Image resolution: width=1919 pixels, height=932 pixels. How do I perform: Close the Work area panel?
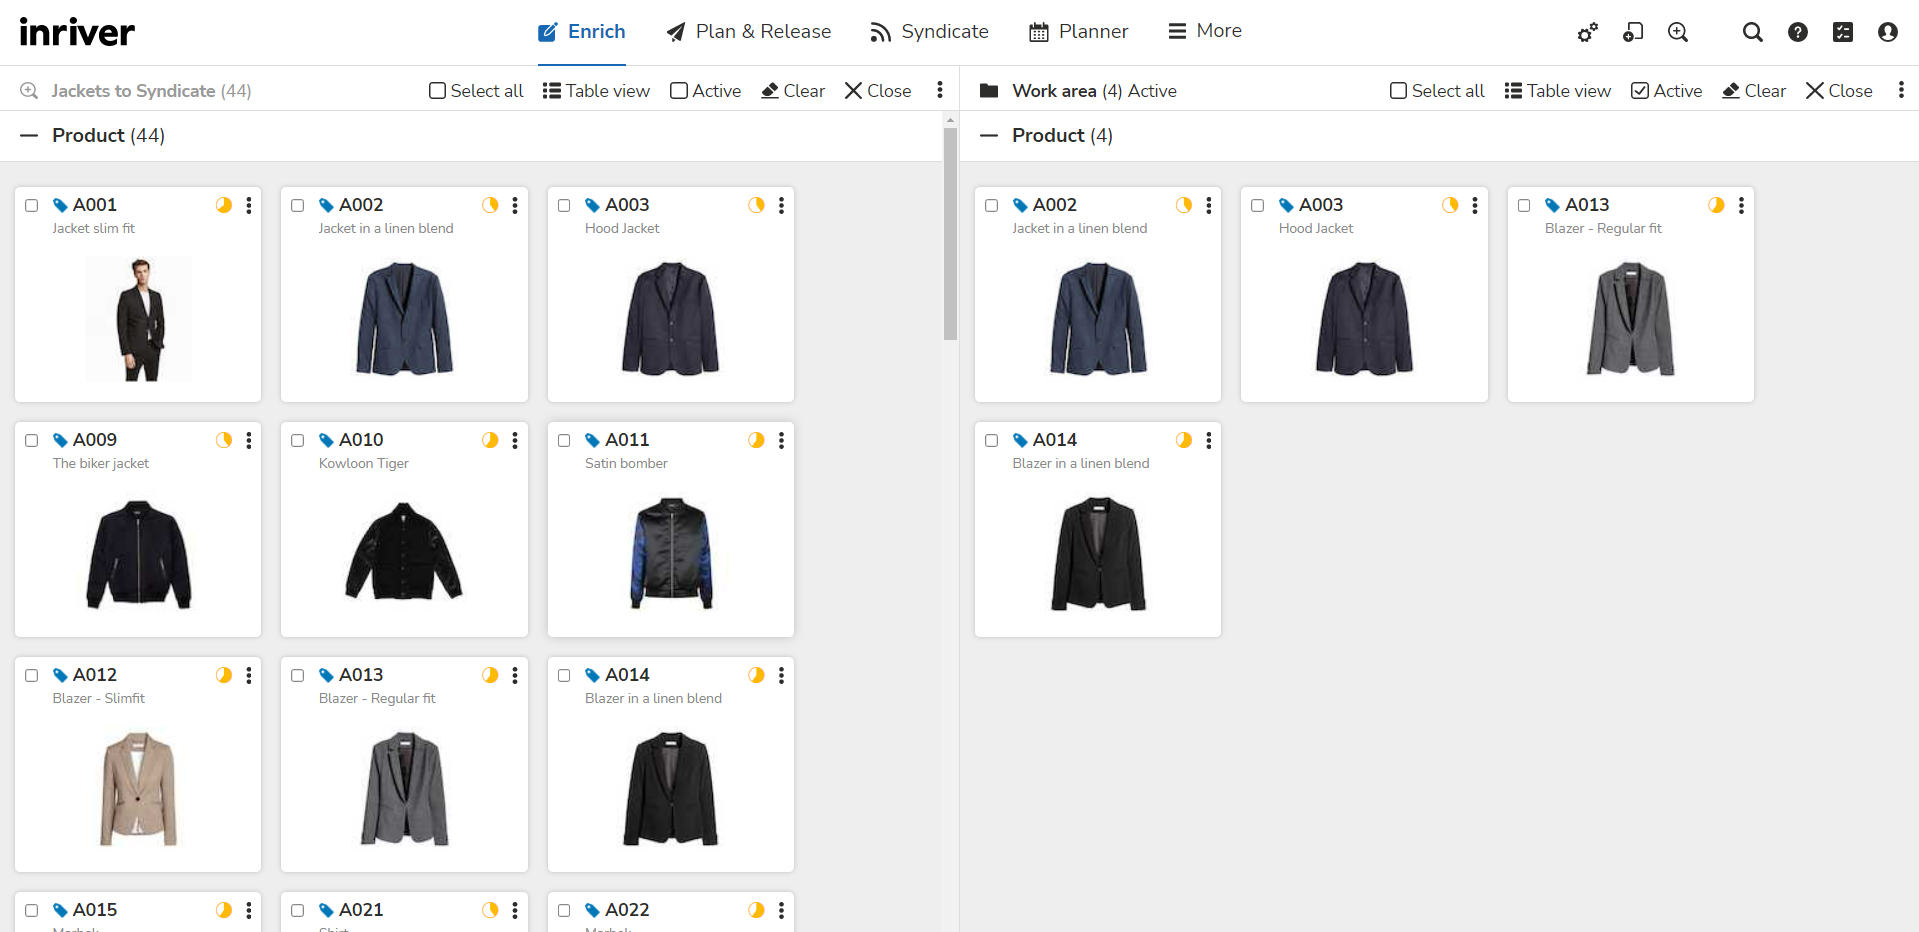tap(1839, 91)
